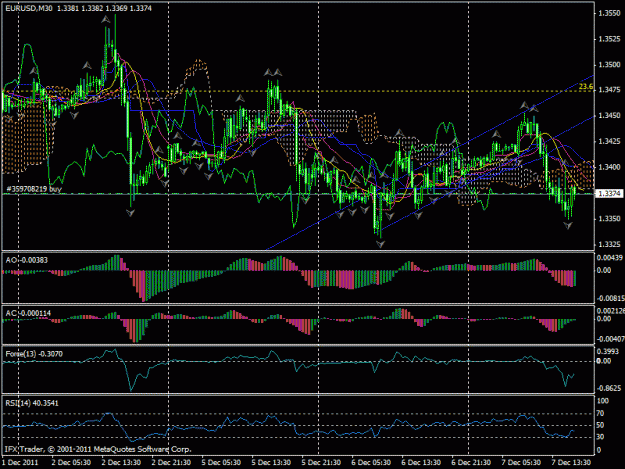Click the 50 level on RSI scale

click(x=600, y=425)
